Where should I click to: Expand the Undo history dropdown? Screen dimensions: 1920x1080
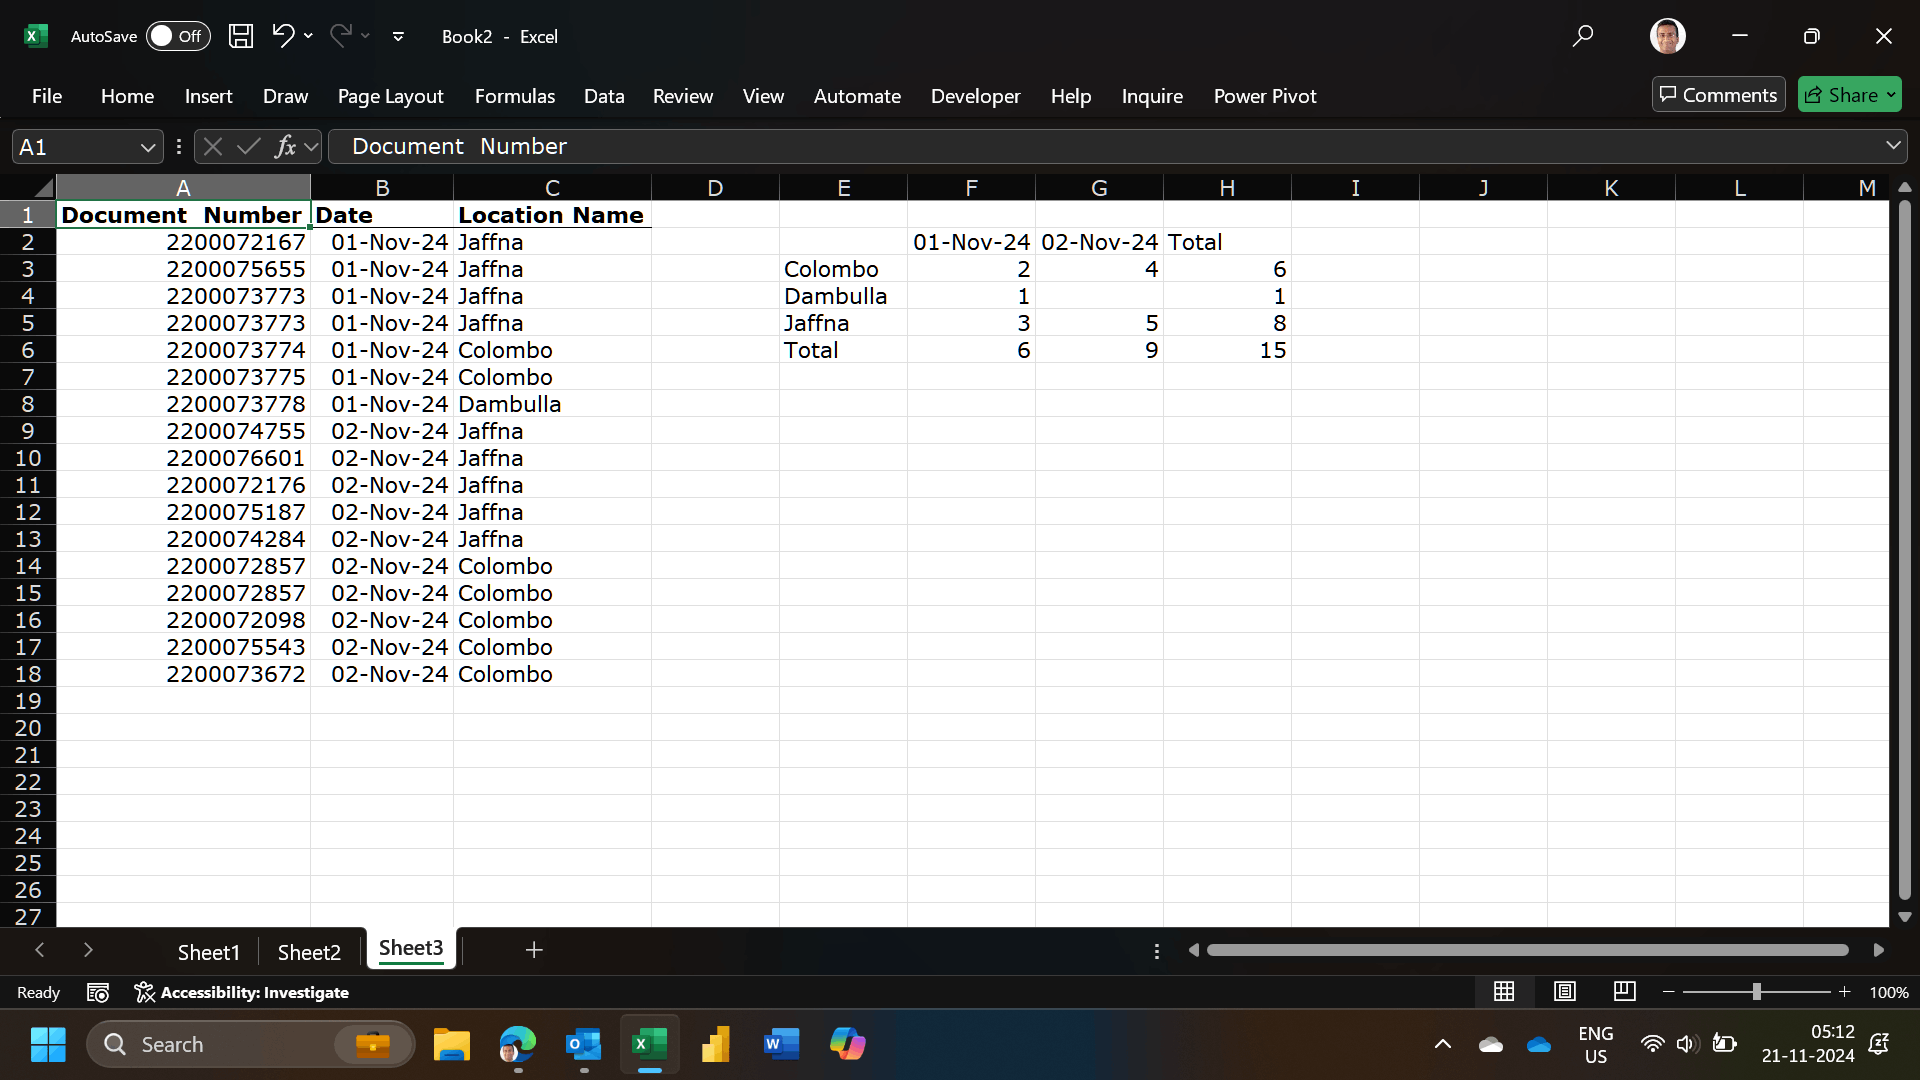coord(308,36)
